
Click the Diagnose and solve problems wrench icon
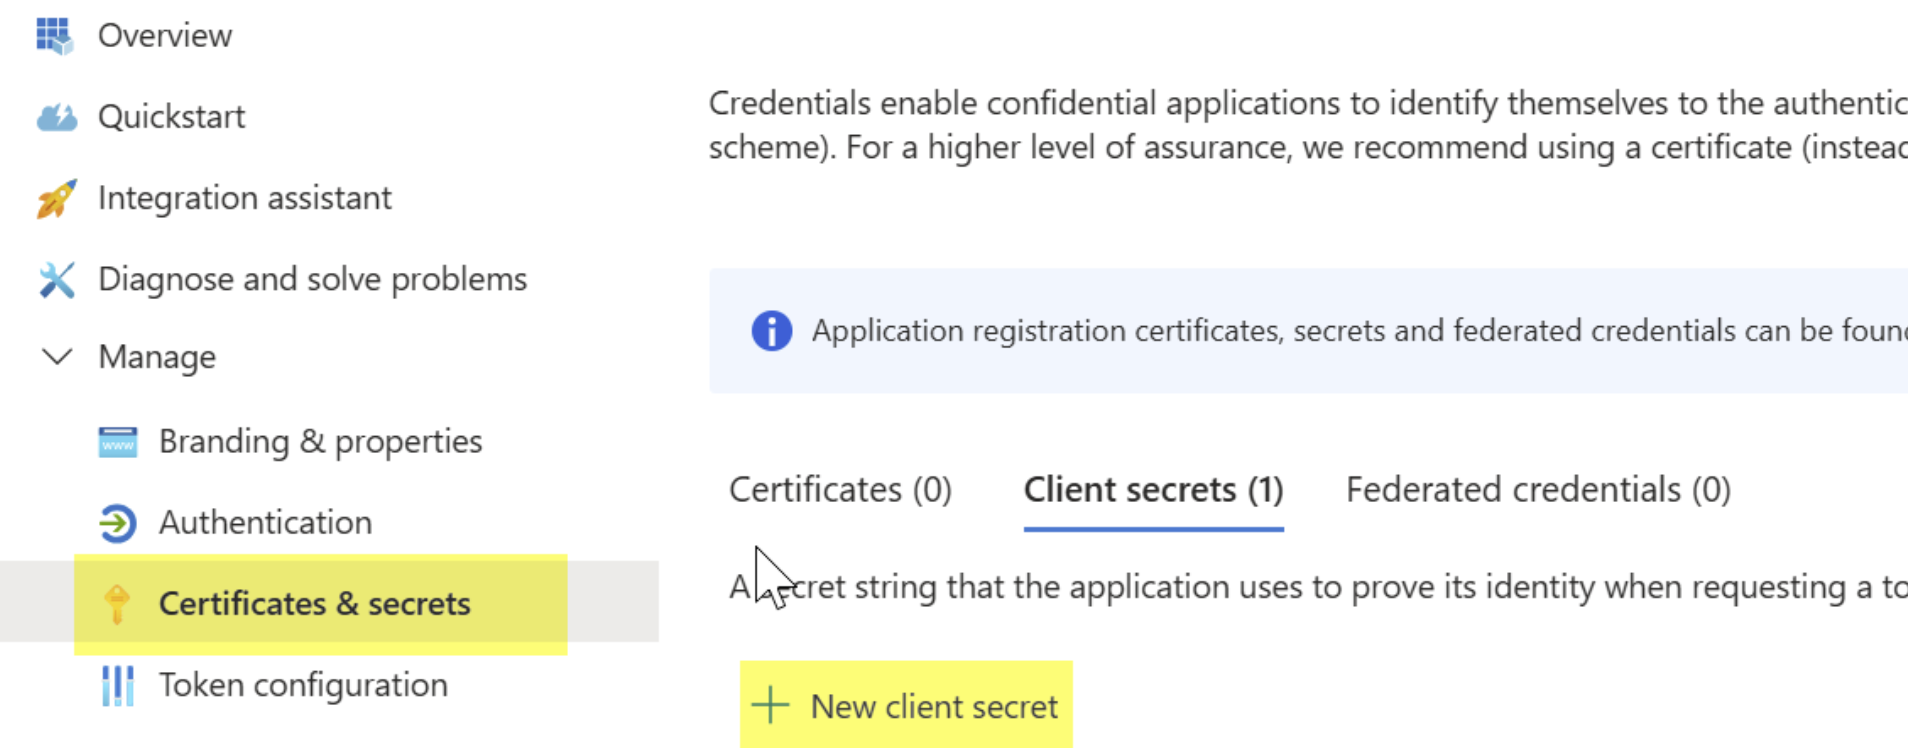click(56, 280)
